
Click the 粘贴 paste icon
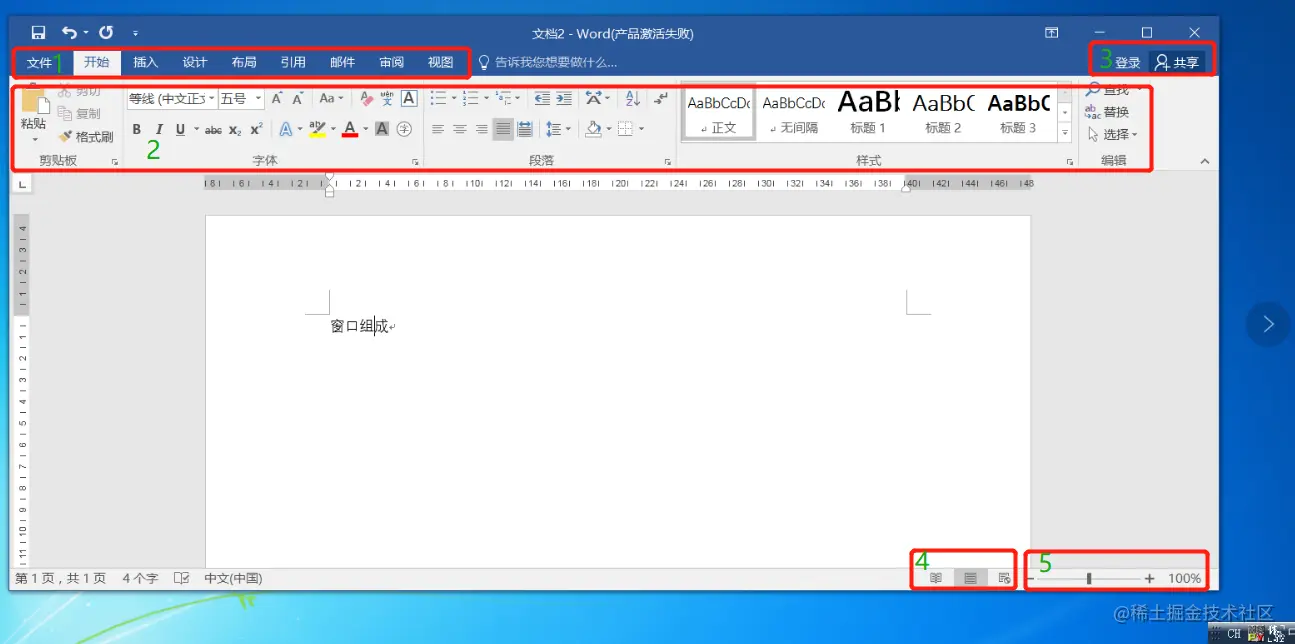point(34,101)
